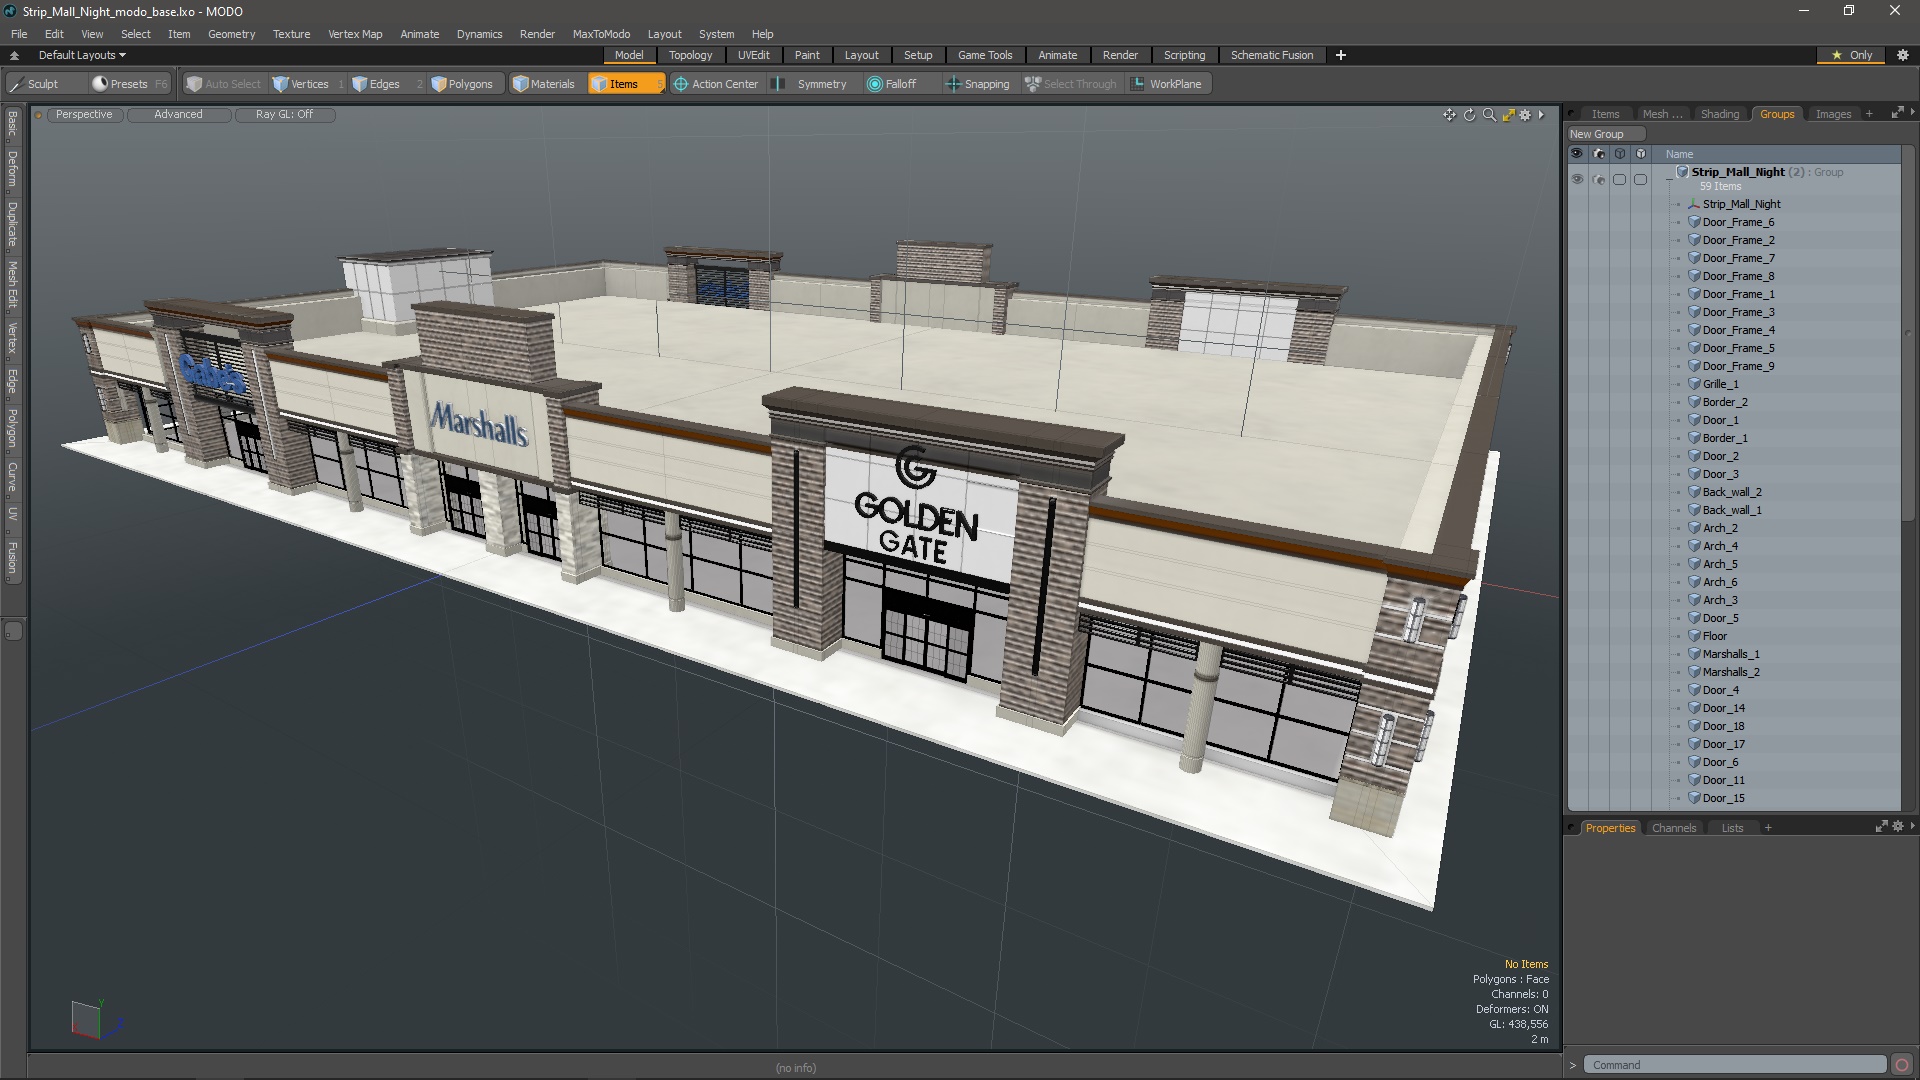Image resolution: width=1920 pixels, height=1080 pixels.
Task: Select the Back_wall_2 item
Action: [x=1732, y=492]
